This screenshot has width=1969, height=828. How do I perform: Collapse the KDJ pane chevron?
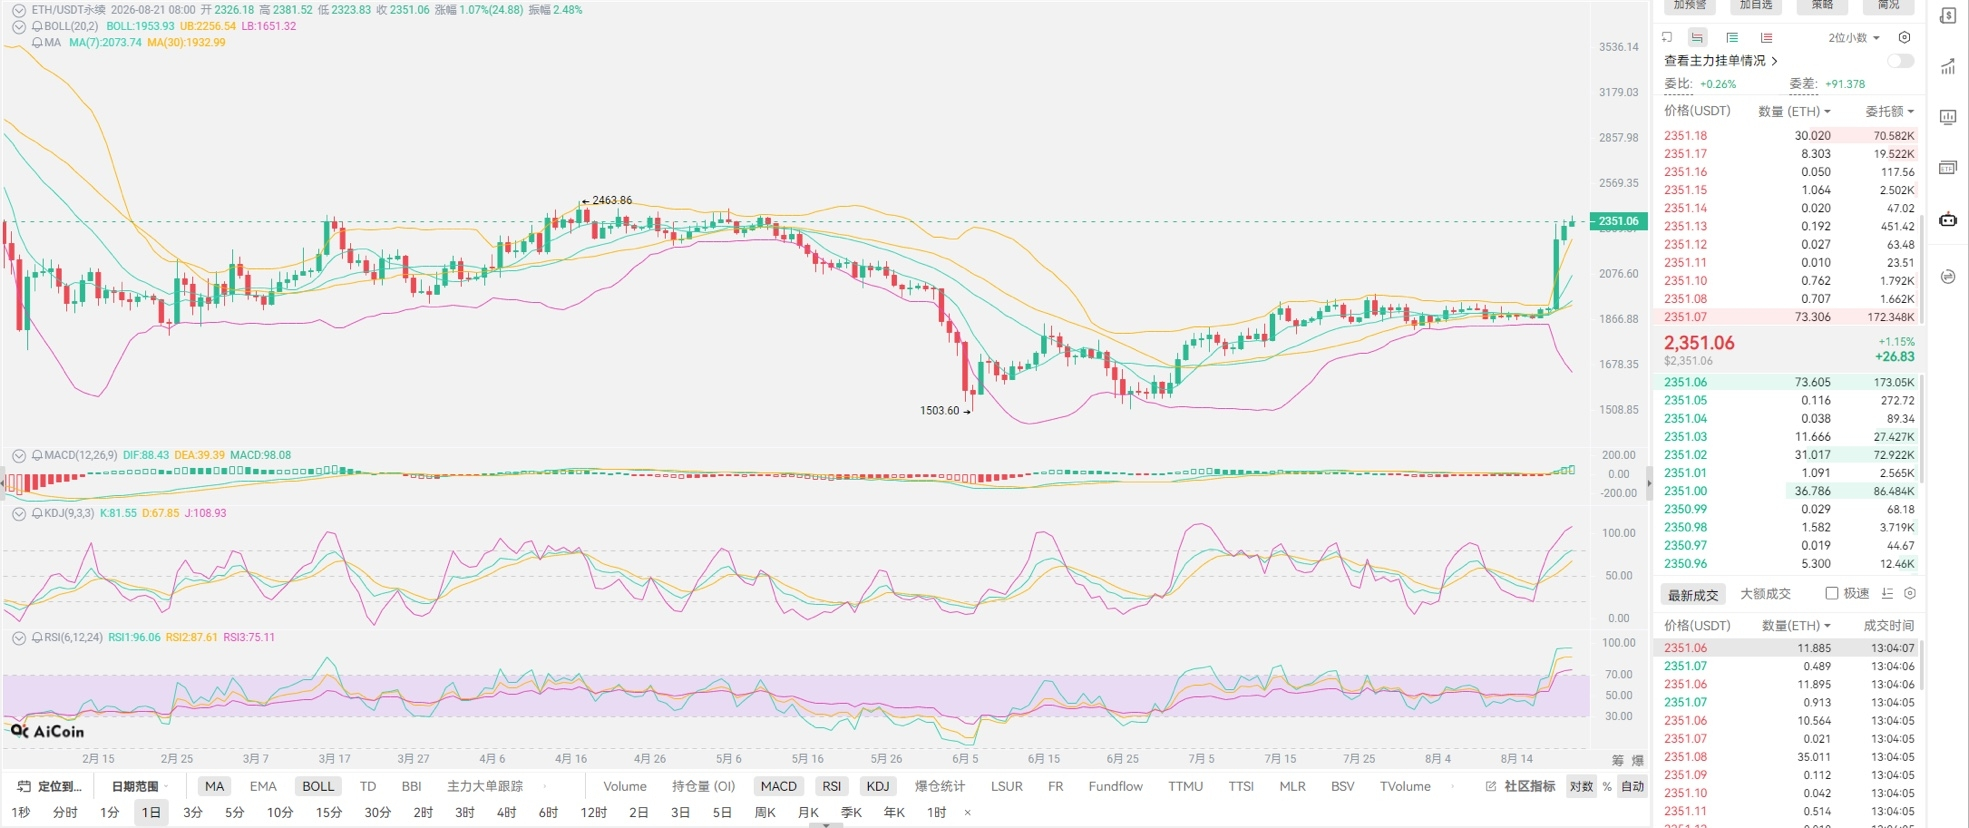[19, 513]
